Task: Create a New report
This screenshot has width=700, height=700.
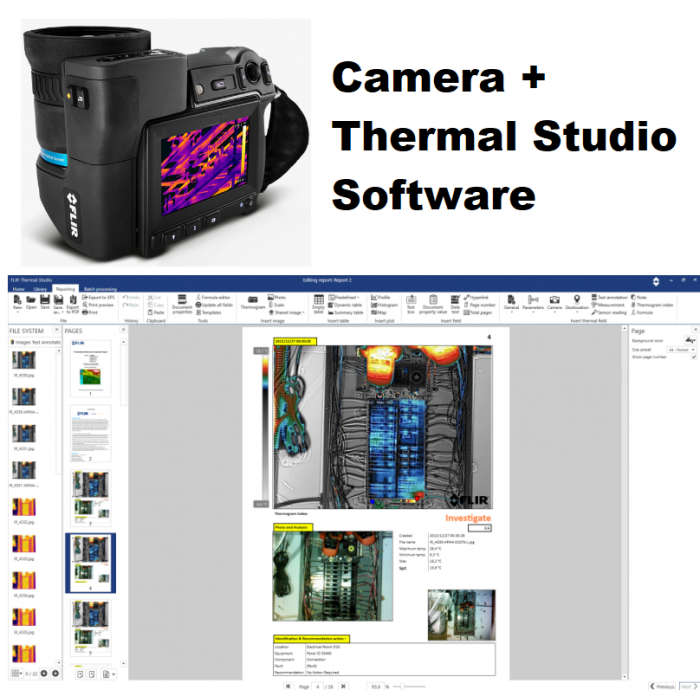Action: tap(17, 302)
